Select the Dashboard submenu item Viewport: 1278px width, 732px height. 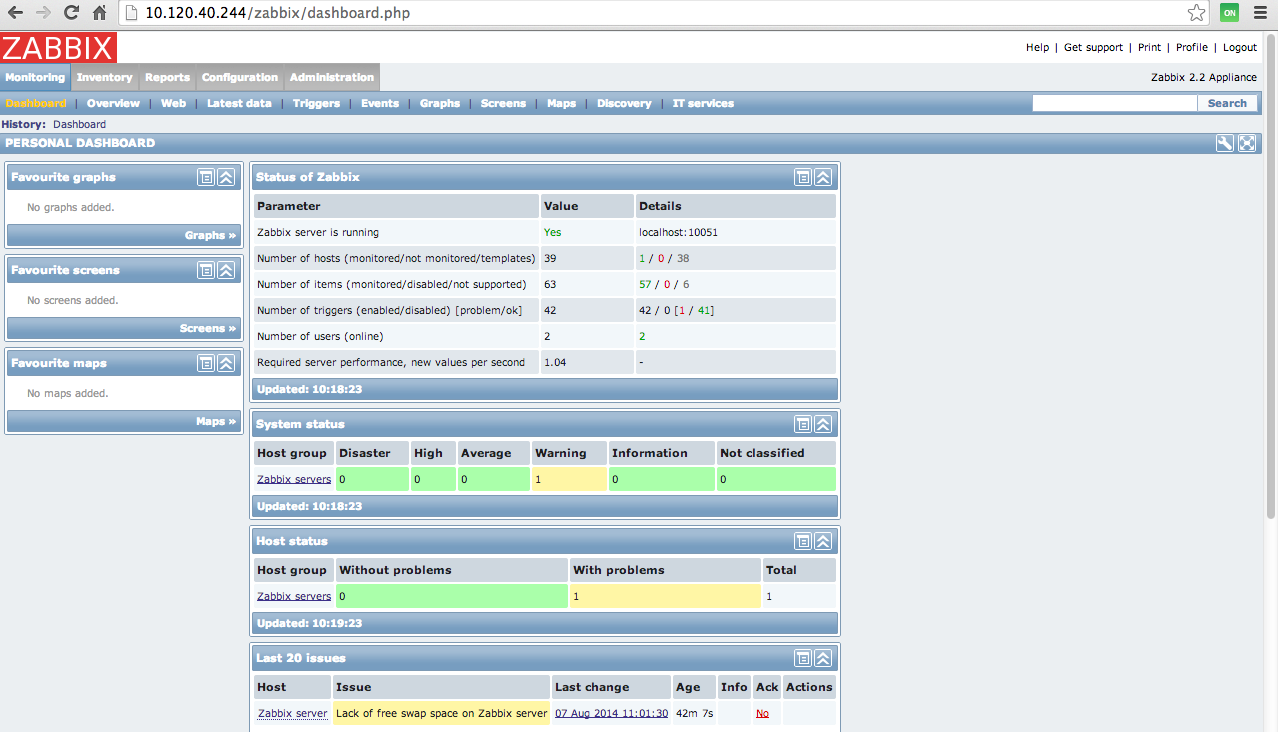tap(36, 103)
